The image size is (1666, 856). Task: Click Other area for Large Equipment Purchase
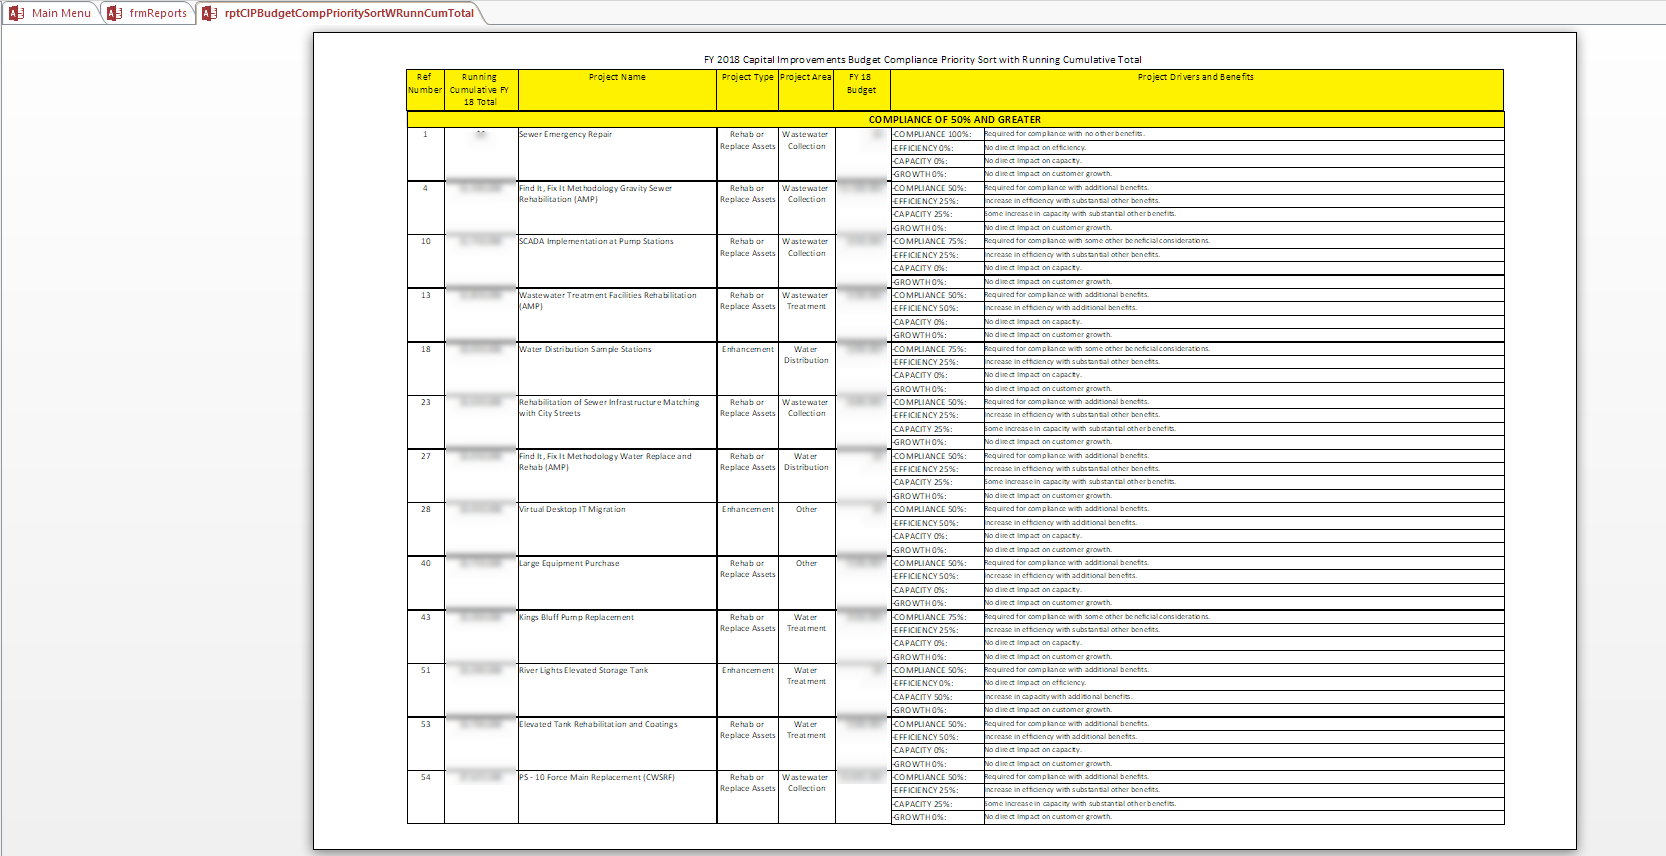(806, 563)
